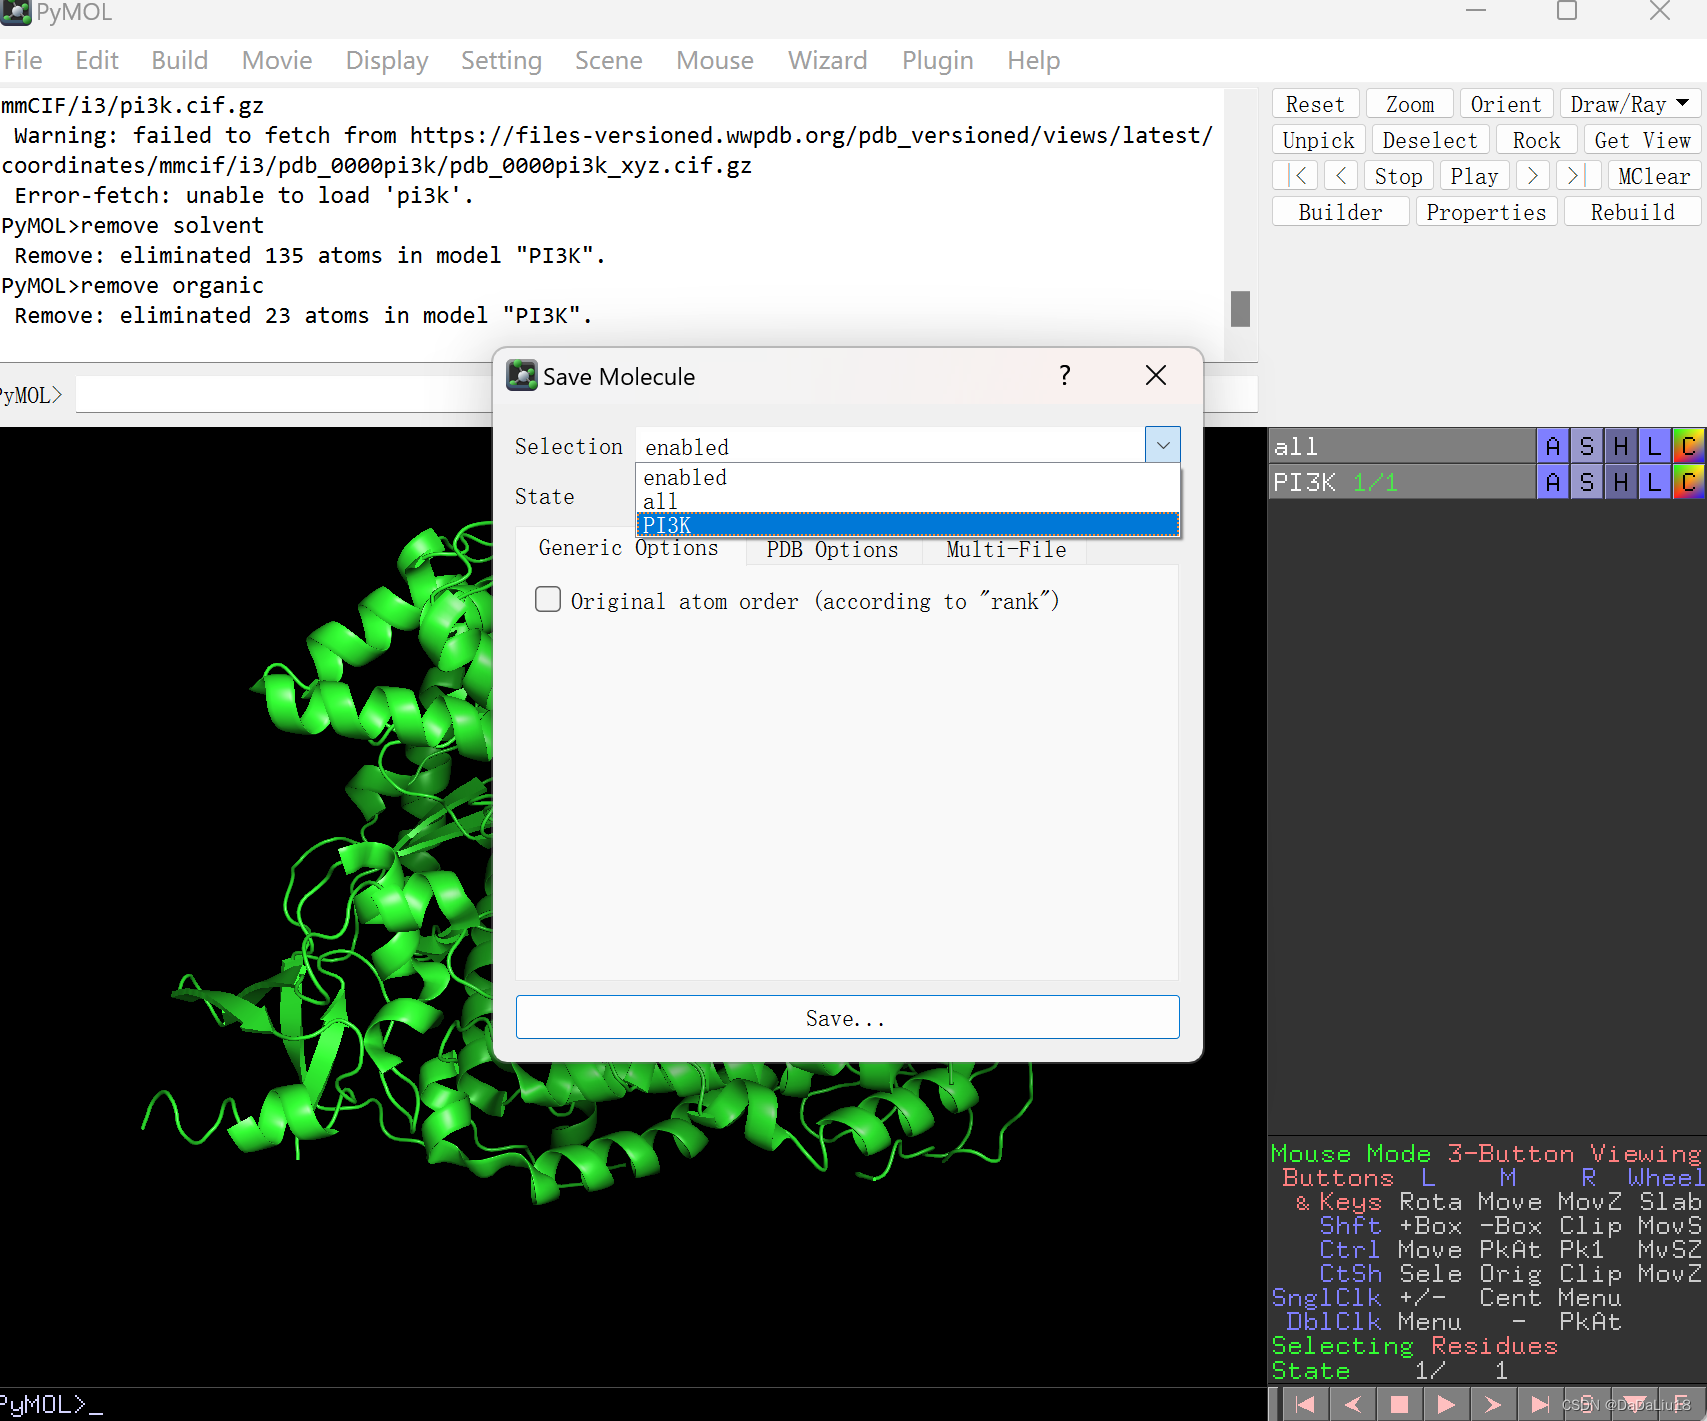Image resolution: width=1707 pixels, height=1421 pixels.
Task: Click bottom bar stop square icon
Action: pos(1399,1405)
